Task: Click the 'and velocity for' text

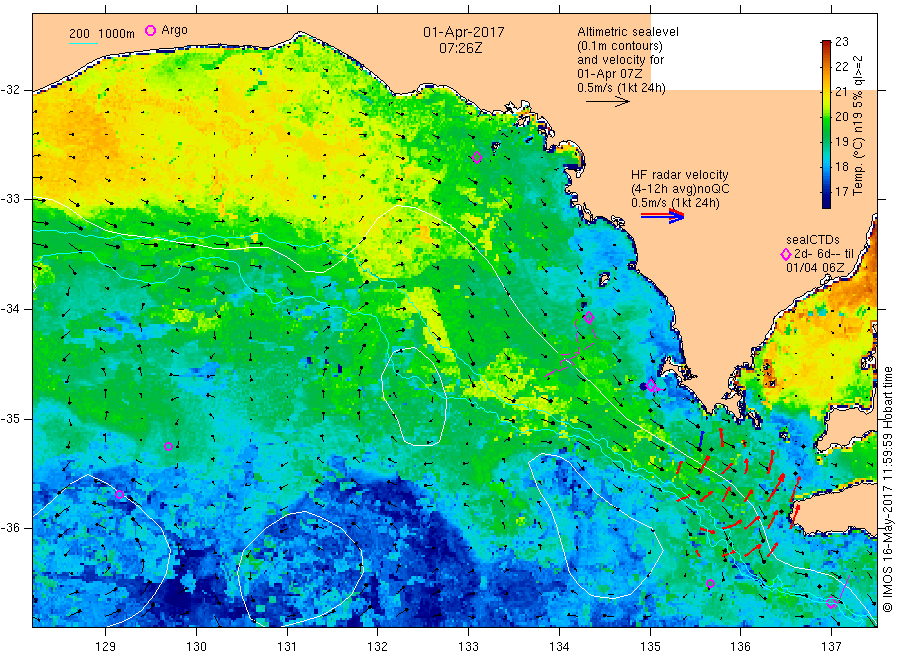Action: [x=620, y=60]
